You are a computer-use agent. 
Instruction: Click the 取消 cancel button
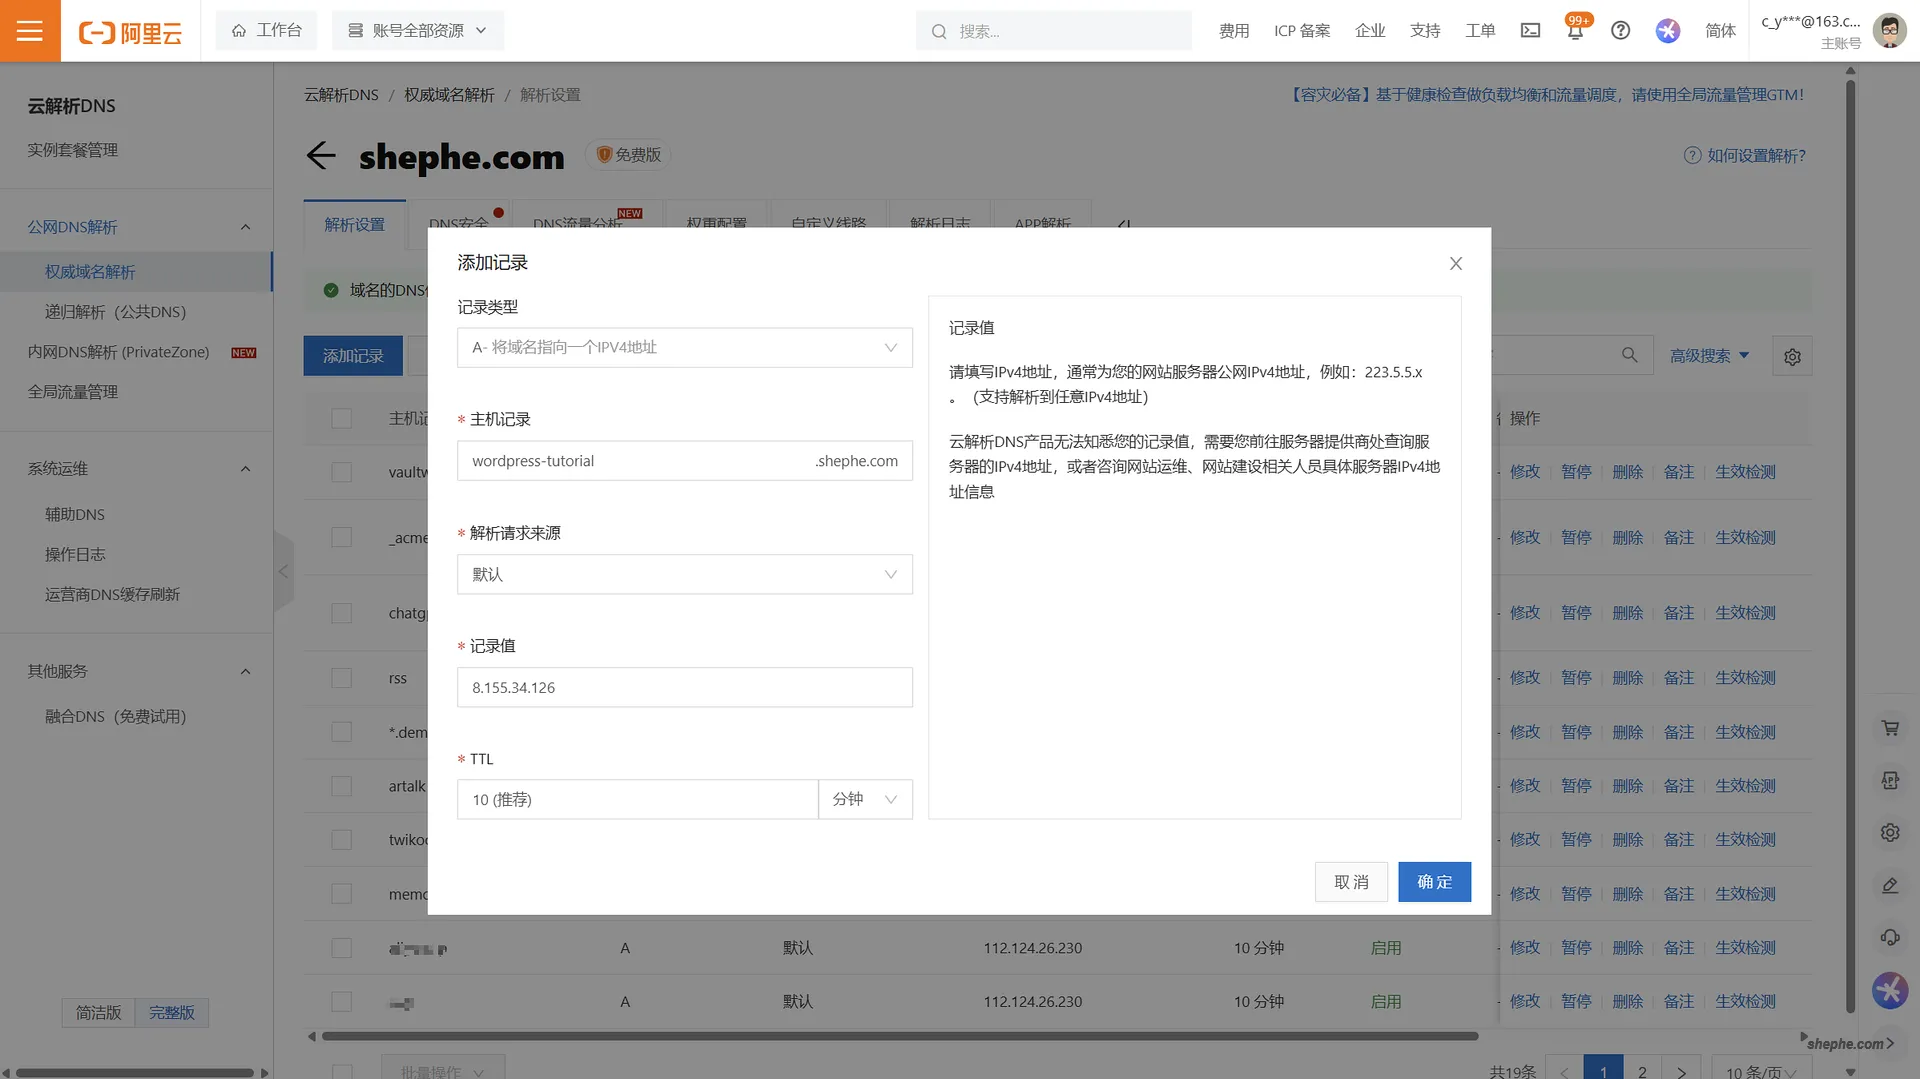(x=1351, y=882)
